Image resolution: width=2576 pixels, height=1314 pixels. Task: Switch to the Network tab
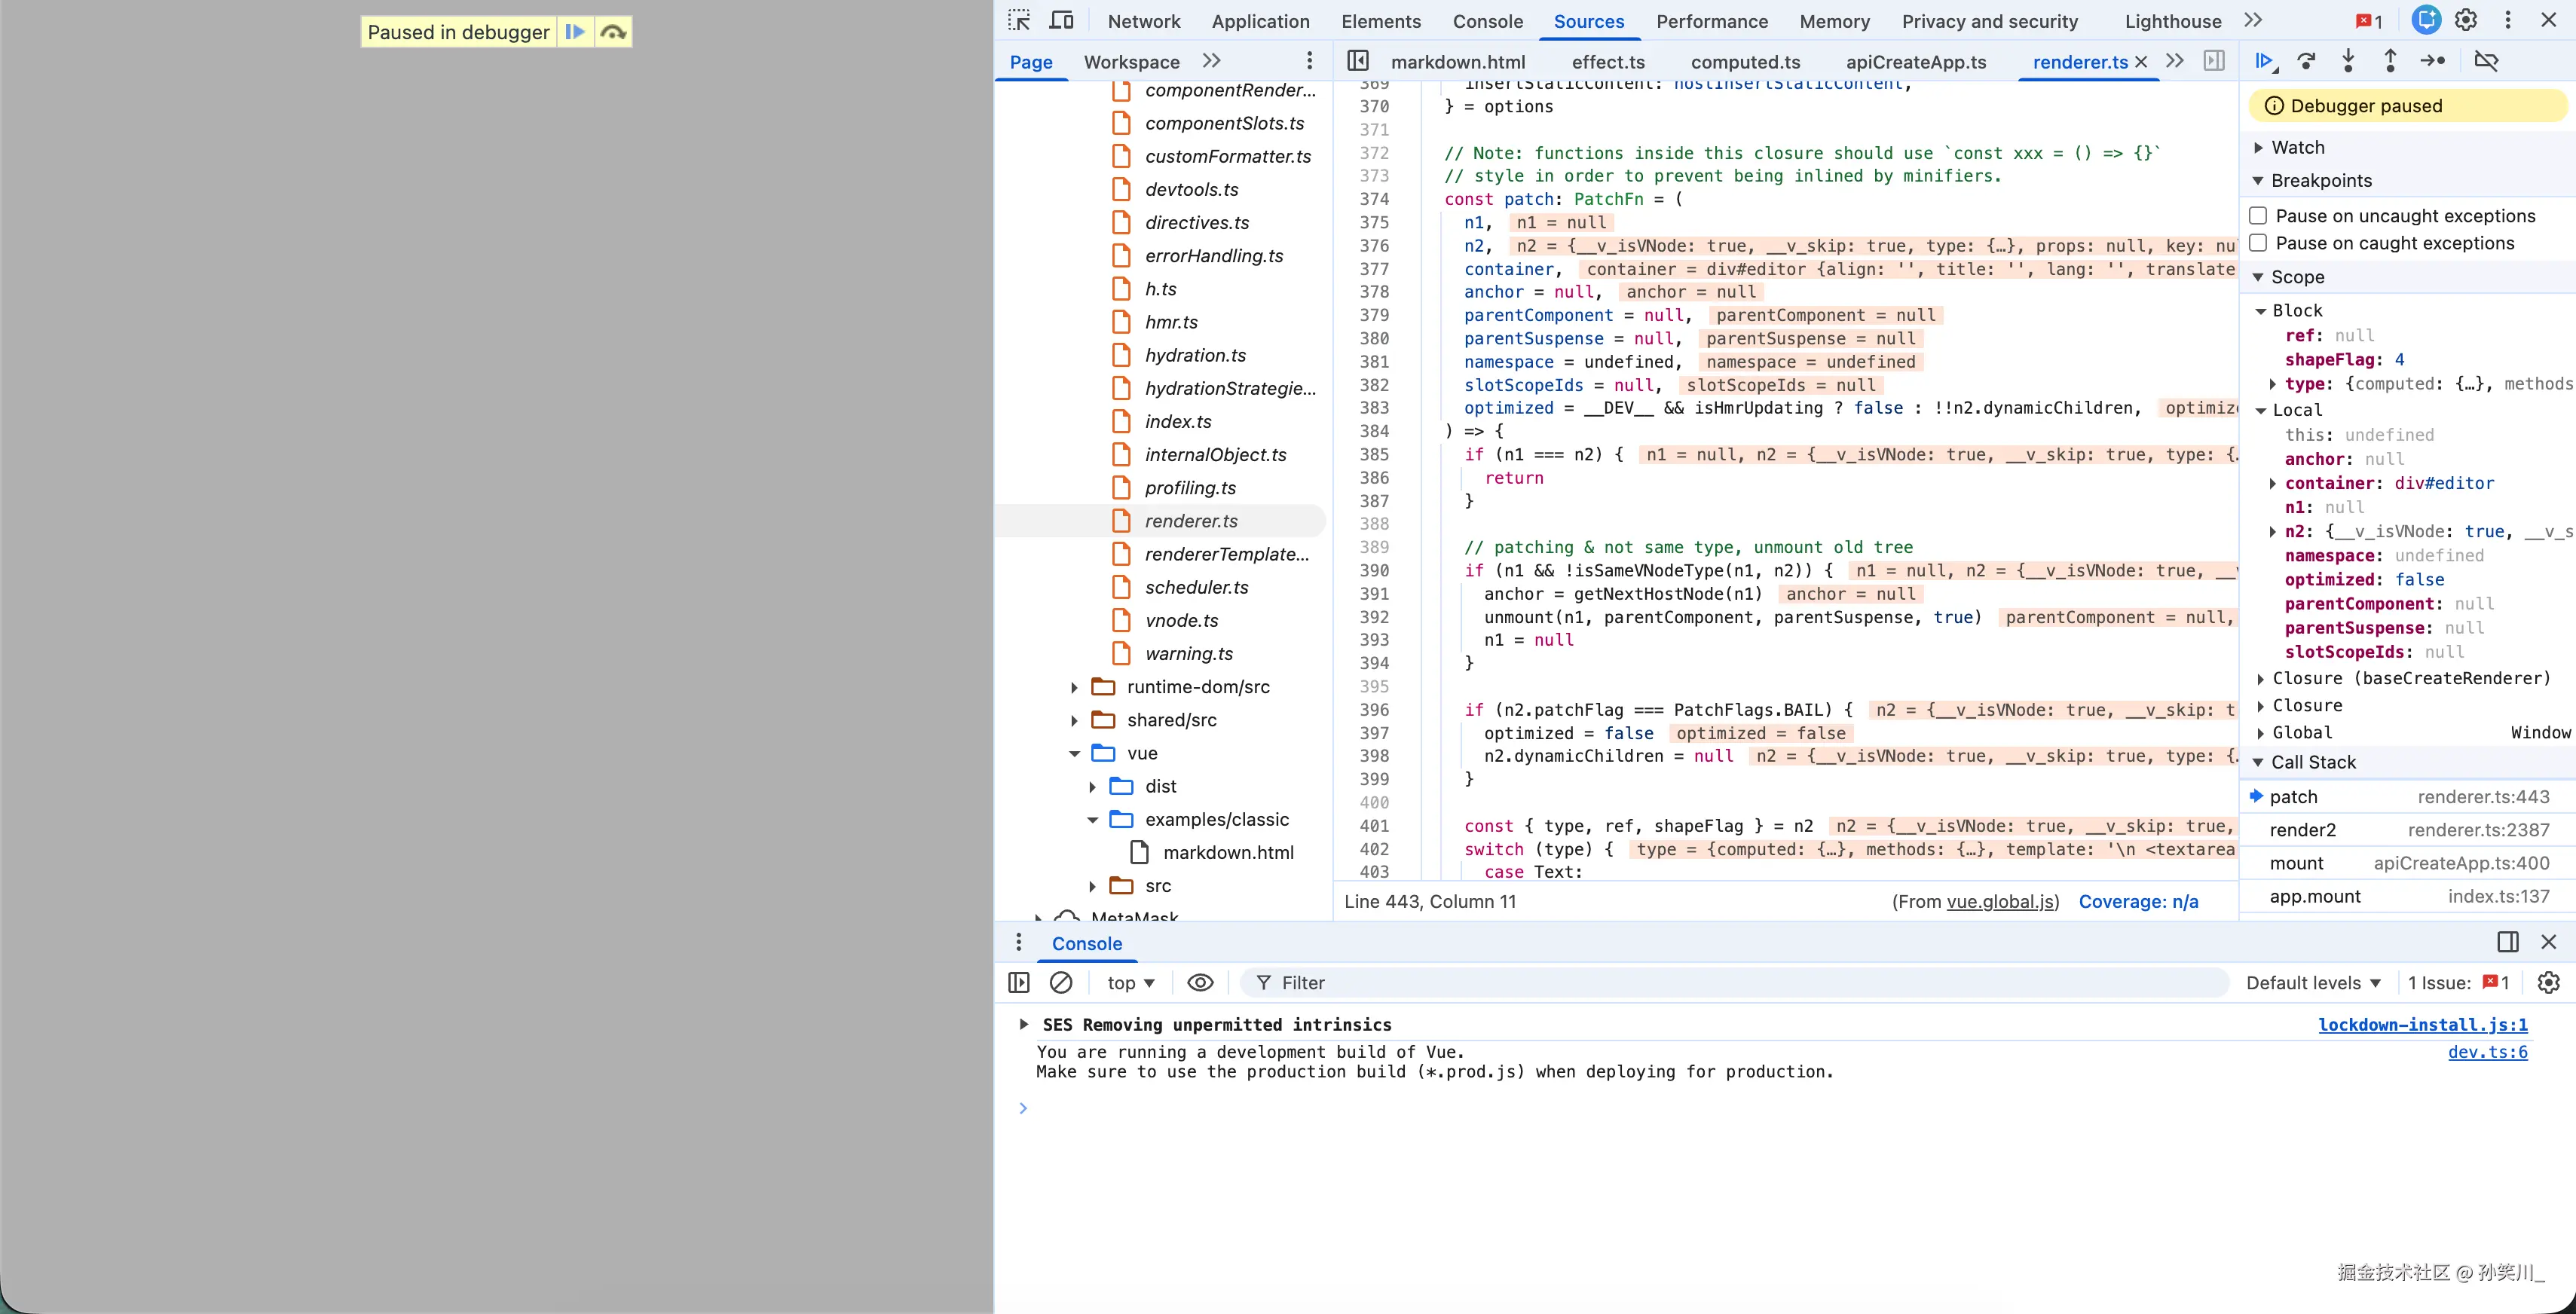(1144, 21)
